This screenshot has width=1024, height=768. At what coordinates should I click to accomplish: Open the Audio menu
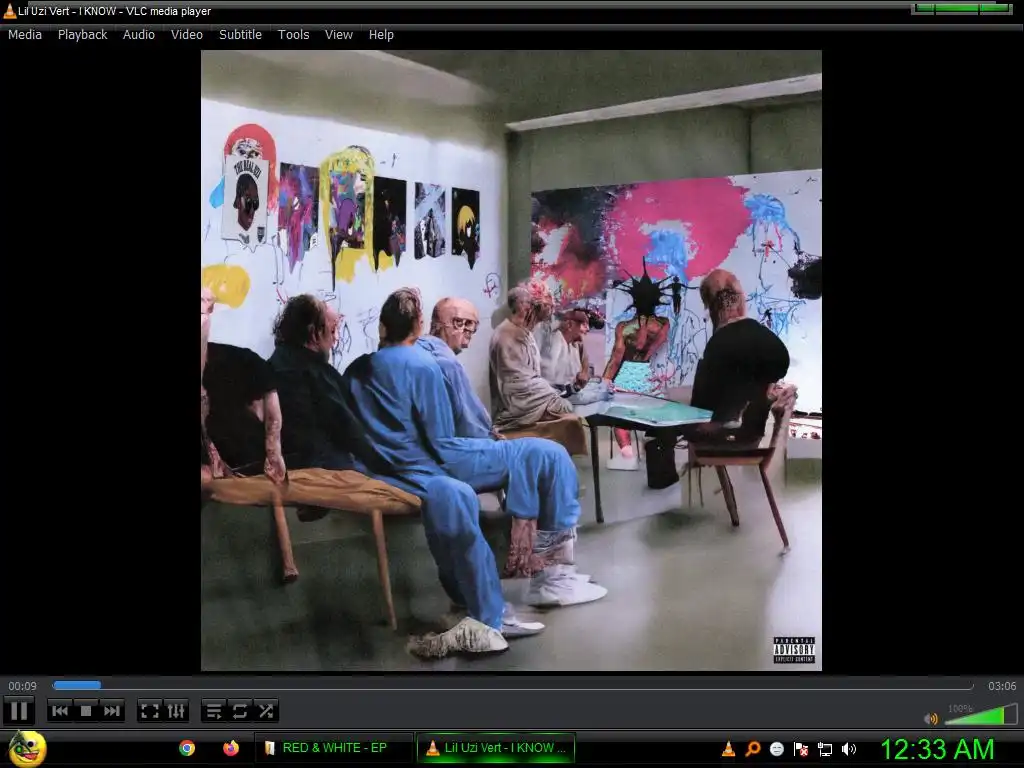point(138,35)
